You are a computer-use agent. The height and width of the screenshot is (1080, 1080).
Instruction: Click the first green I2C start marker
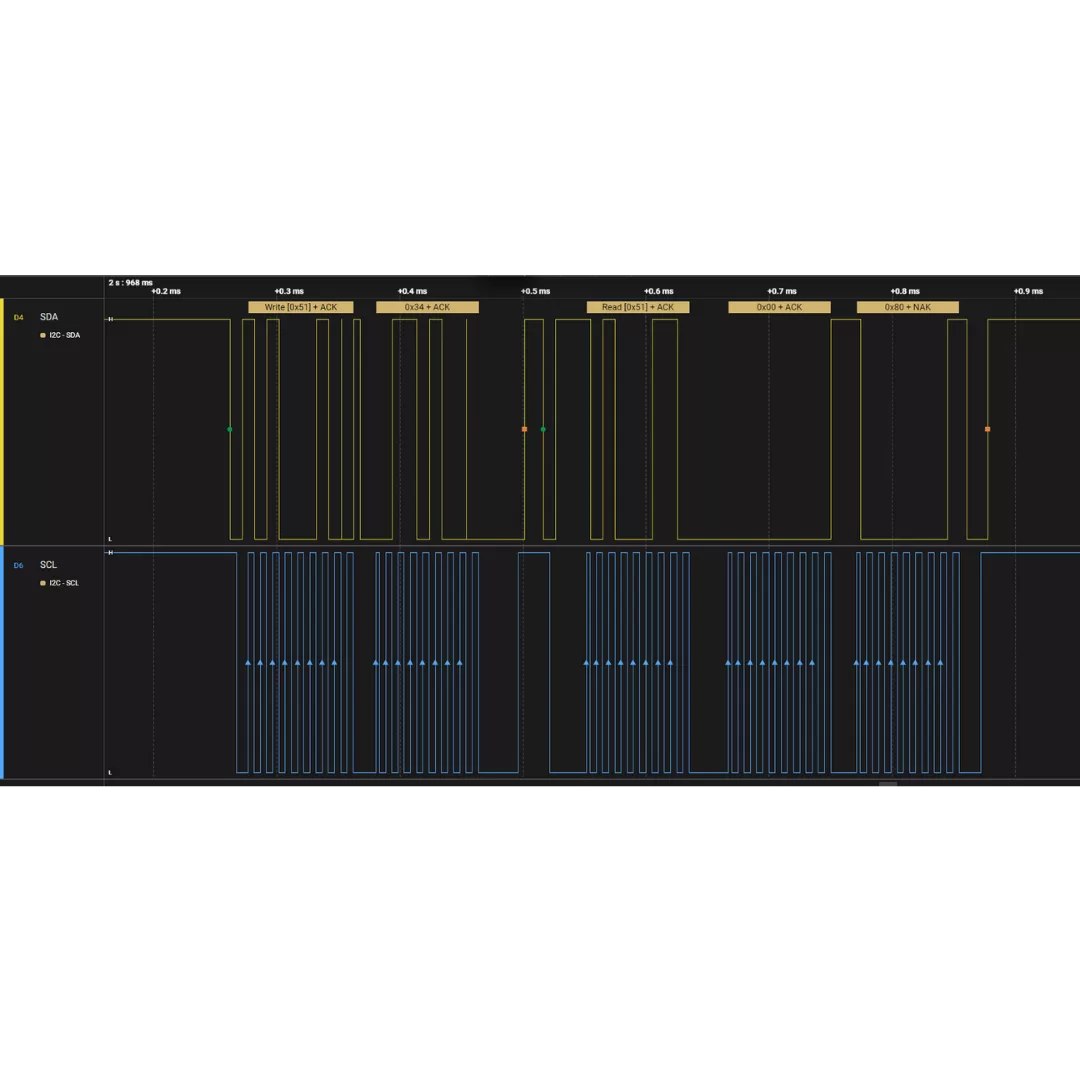tap(229, 429)
